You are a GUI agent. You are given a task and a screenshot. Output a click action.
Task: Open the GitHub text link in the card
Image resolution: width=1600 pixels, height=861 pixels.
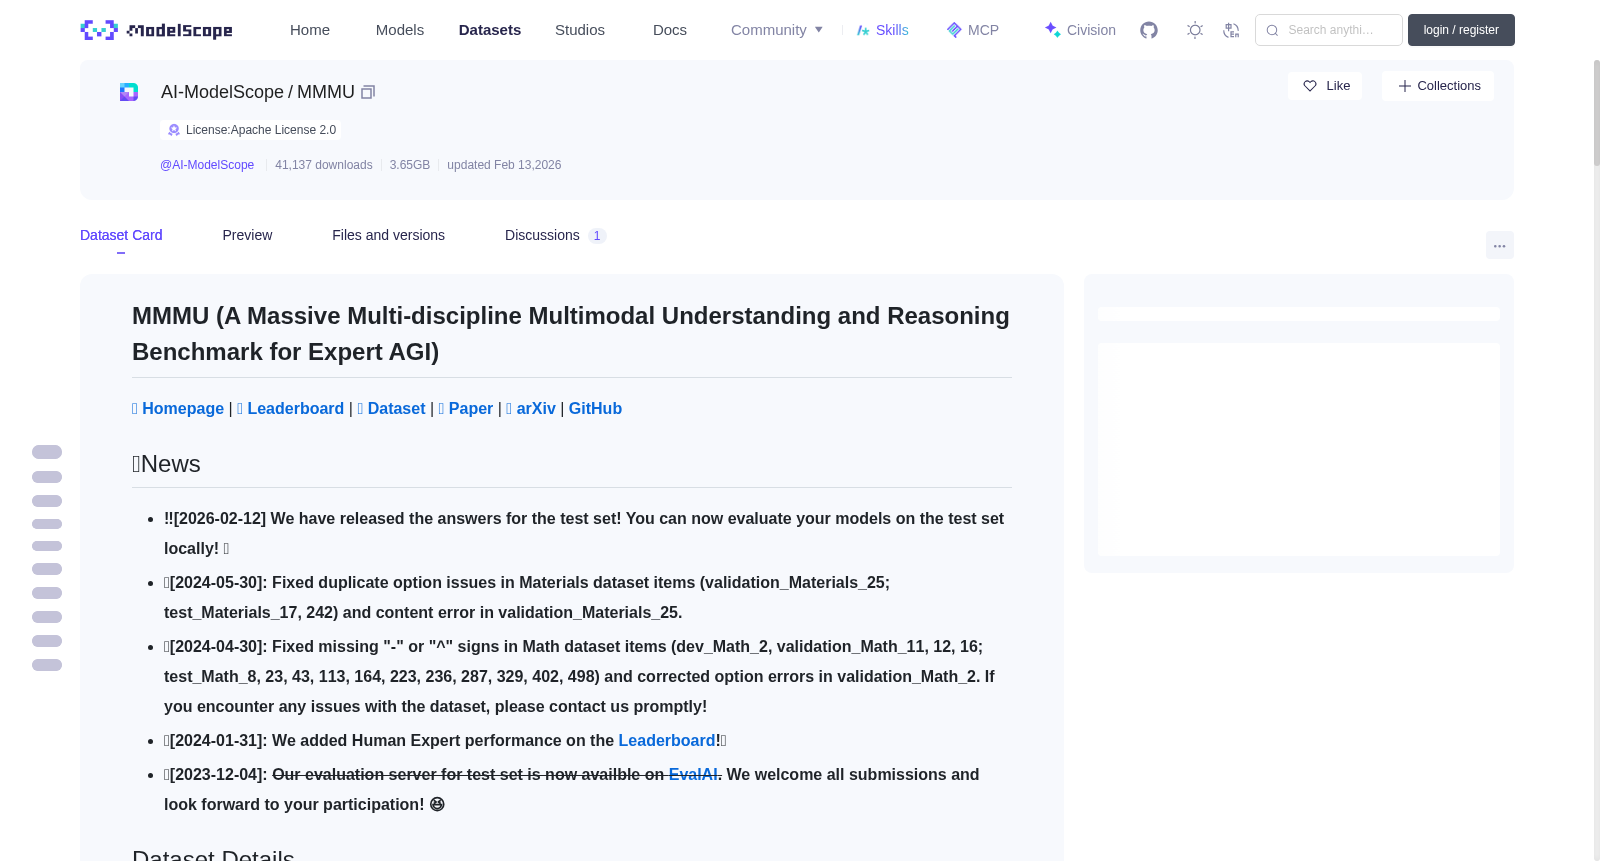[595, 408]
